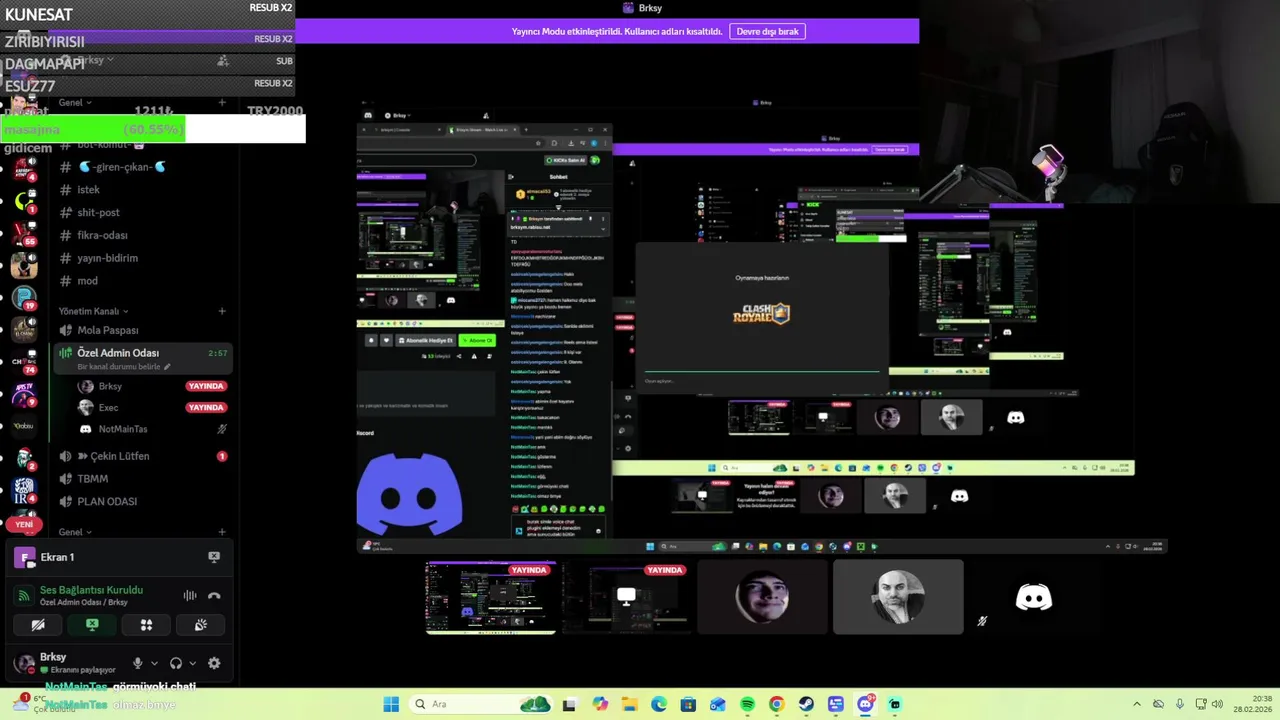Add channel to bottom Genel category
The image size is (1280, 720).
pos(222,532)
